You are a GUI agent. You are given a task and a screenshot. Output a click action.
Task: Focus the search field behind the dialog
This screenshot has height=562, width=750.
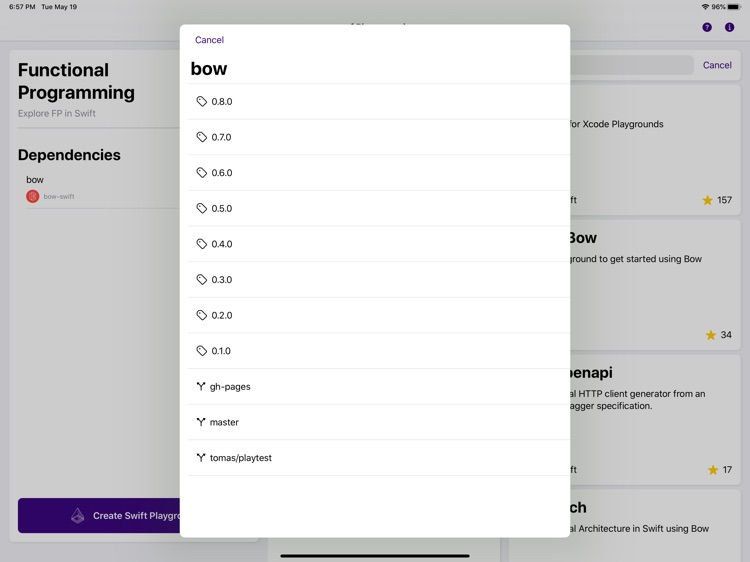click(631, 65)
